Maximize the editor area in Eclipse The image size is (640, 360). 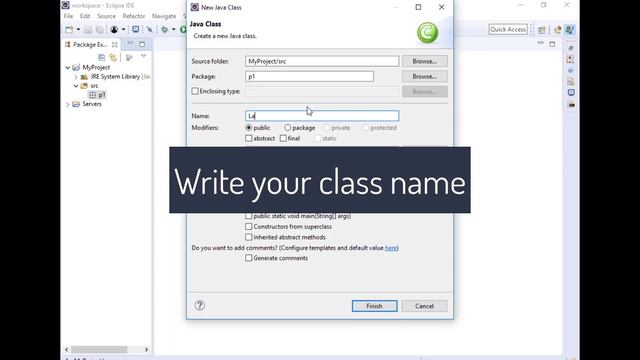552,44
